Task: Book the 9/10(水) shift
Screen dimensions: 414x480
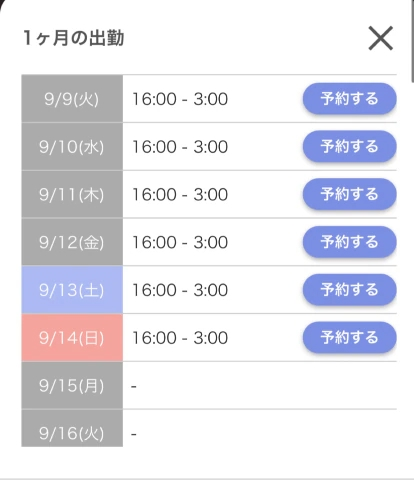Action: tap(349, 146)
